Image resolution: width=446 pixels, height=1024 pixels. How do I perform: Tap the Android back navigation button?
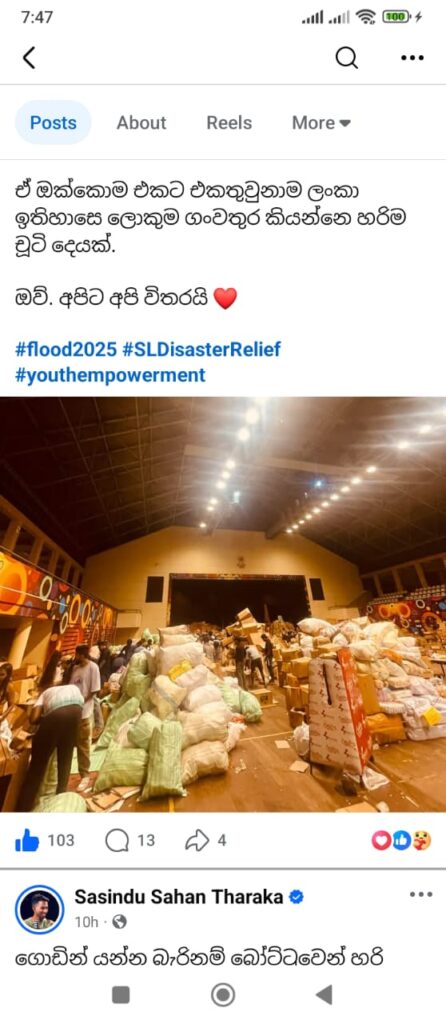coord(324,995)
